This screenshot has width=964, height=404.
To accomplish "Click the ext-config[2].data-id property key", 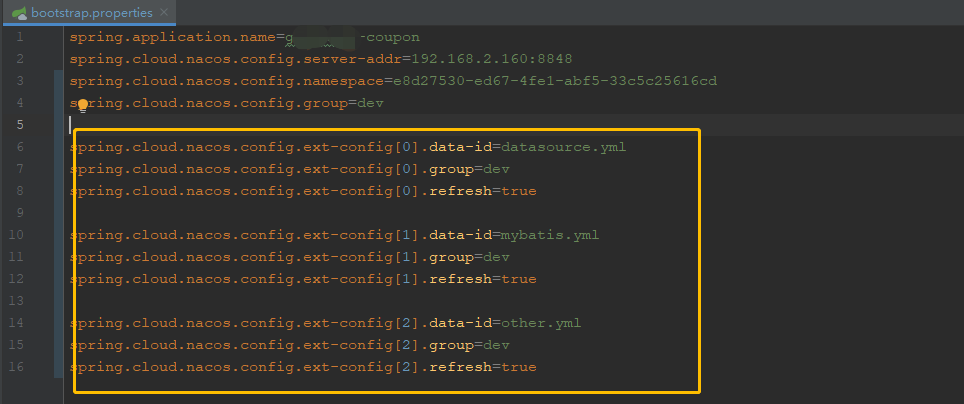I will [x=281, y=323].
